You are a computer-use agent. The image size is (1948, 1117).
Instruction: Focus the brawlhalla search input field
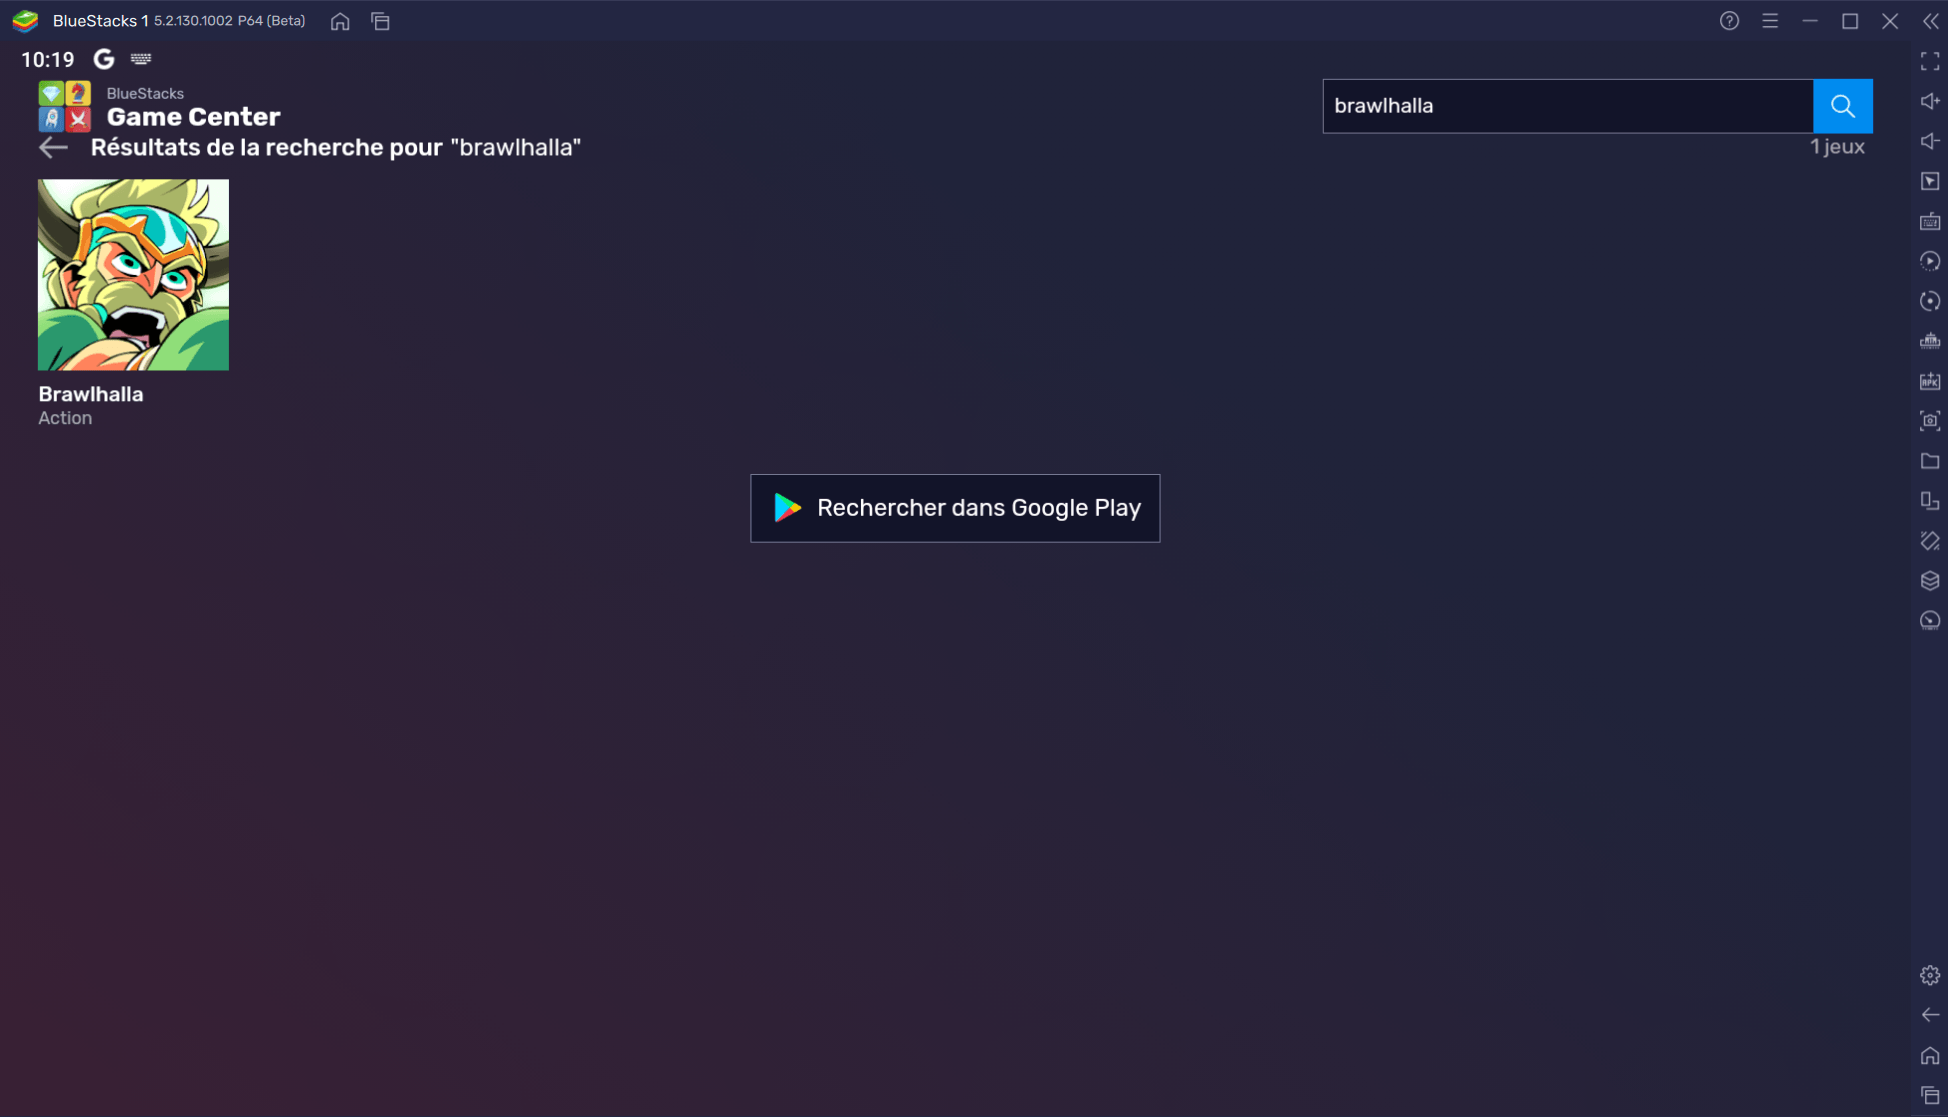tap(1567, 106)
